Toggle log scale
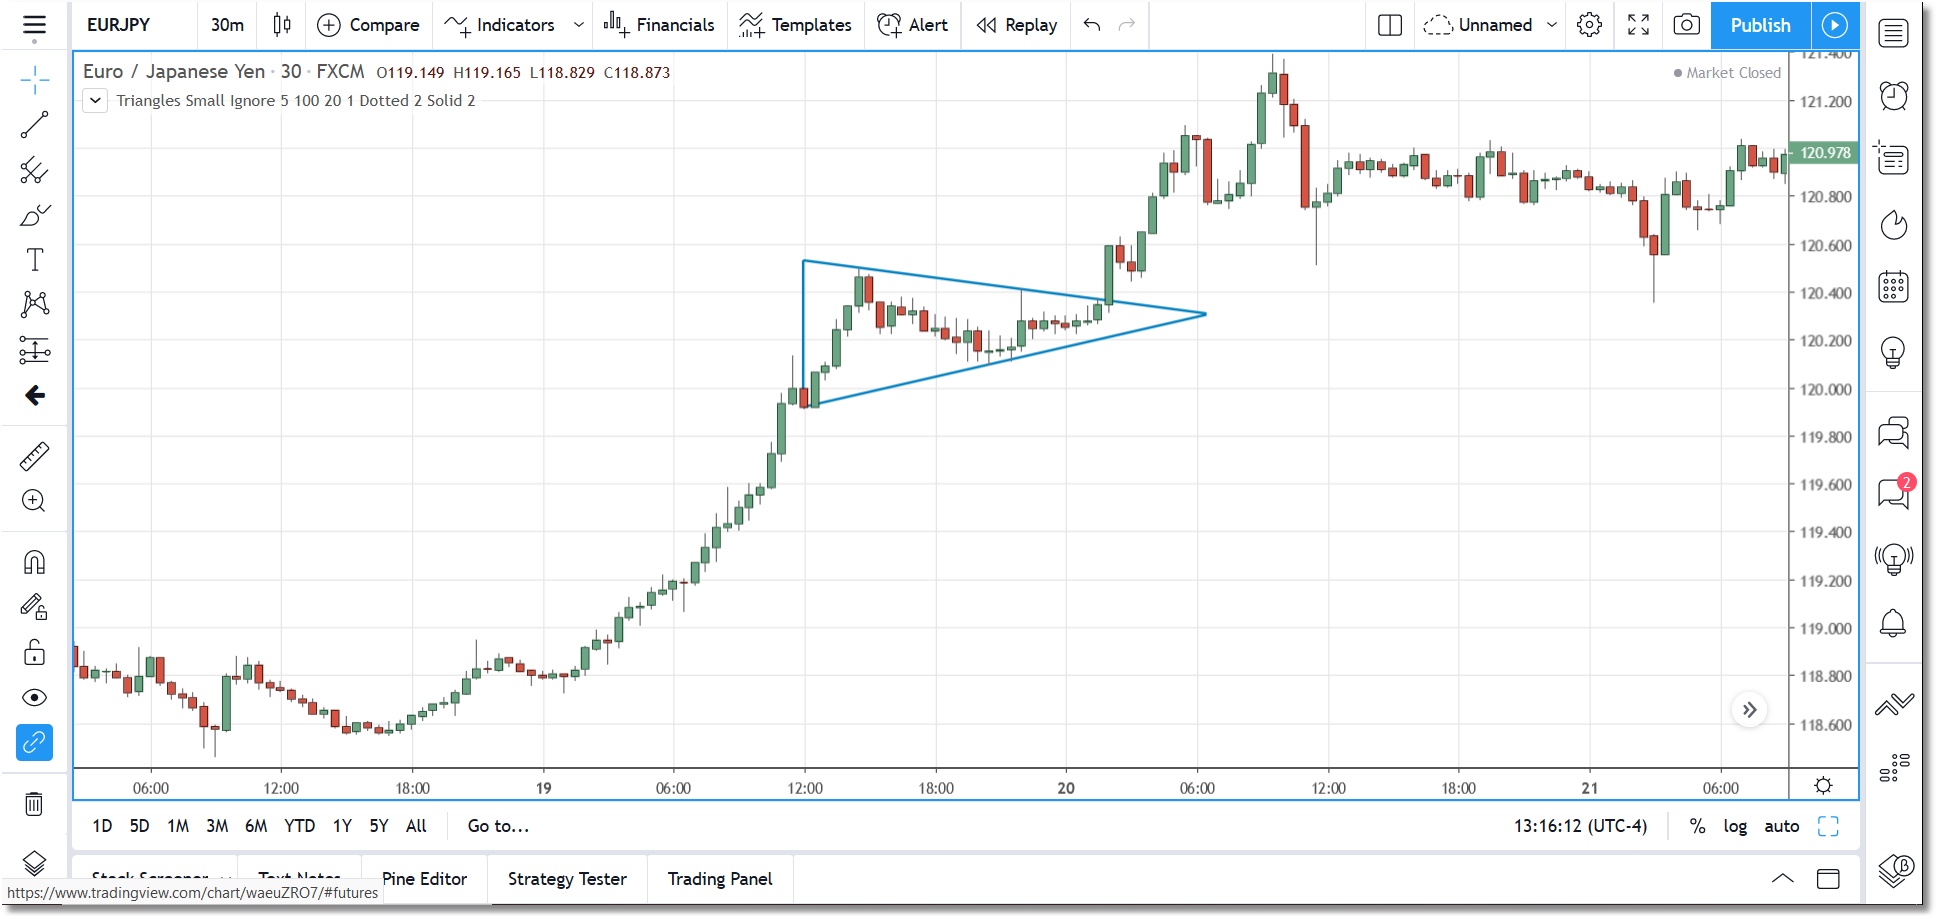The height and width of the screenshot is (919, 1937). coord(1735,826)
